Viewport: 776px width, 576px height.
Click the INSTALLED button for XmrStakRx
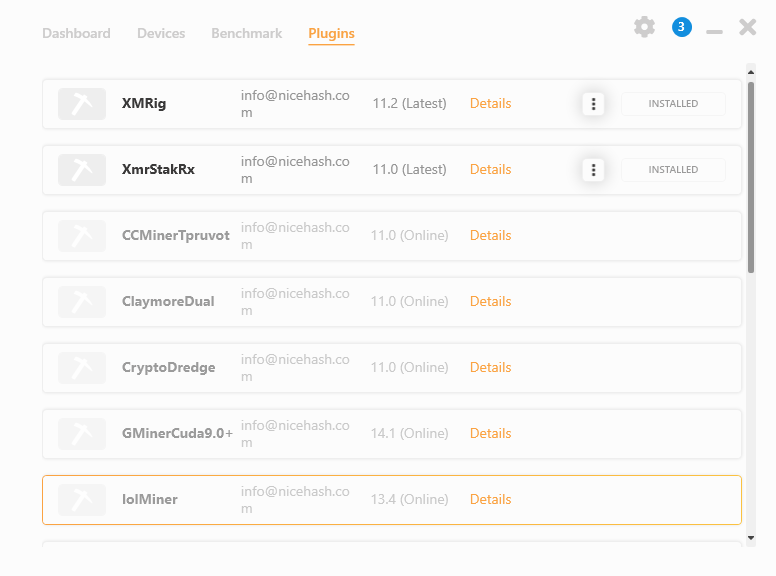tap(673, 170)
